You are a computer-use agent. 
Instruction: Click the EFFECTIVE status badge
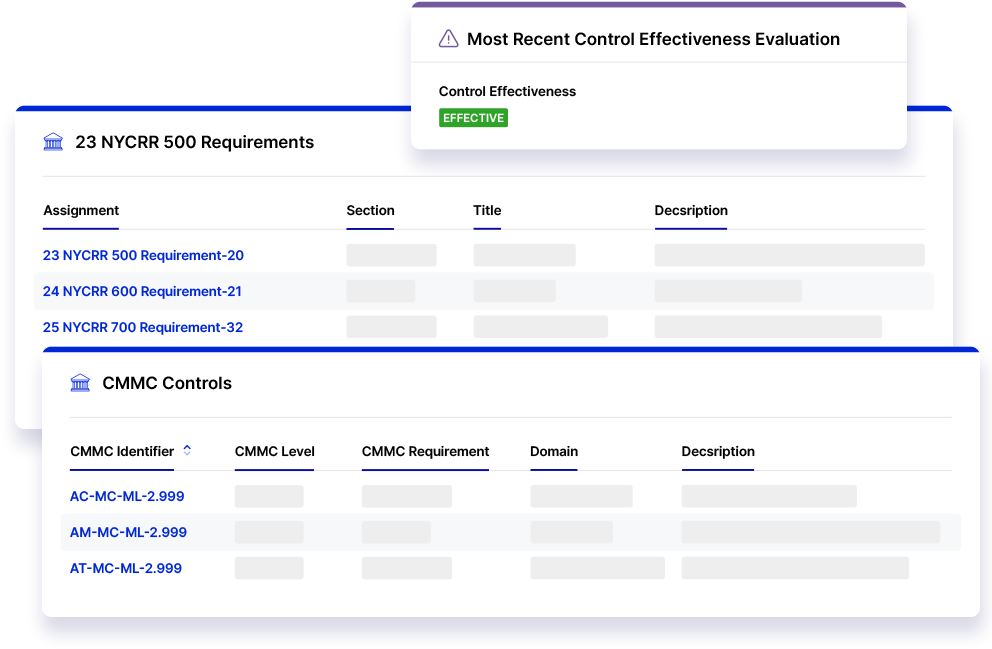point(473,118)
